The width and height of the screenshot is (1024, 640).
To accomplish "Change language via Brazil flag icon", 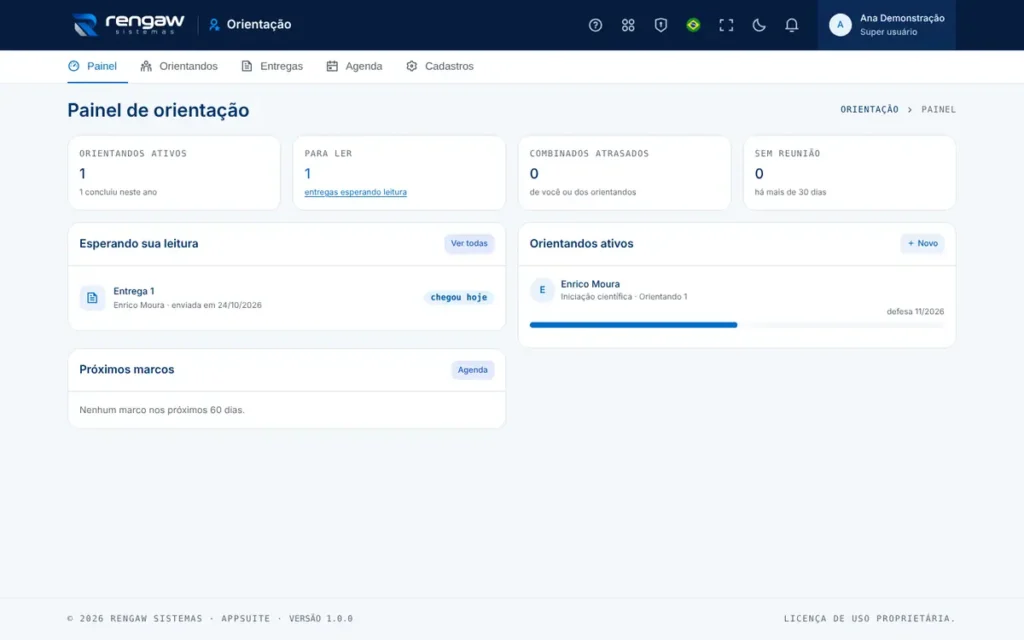I will (x=693, y=25).
